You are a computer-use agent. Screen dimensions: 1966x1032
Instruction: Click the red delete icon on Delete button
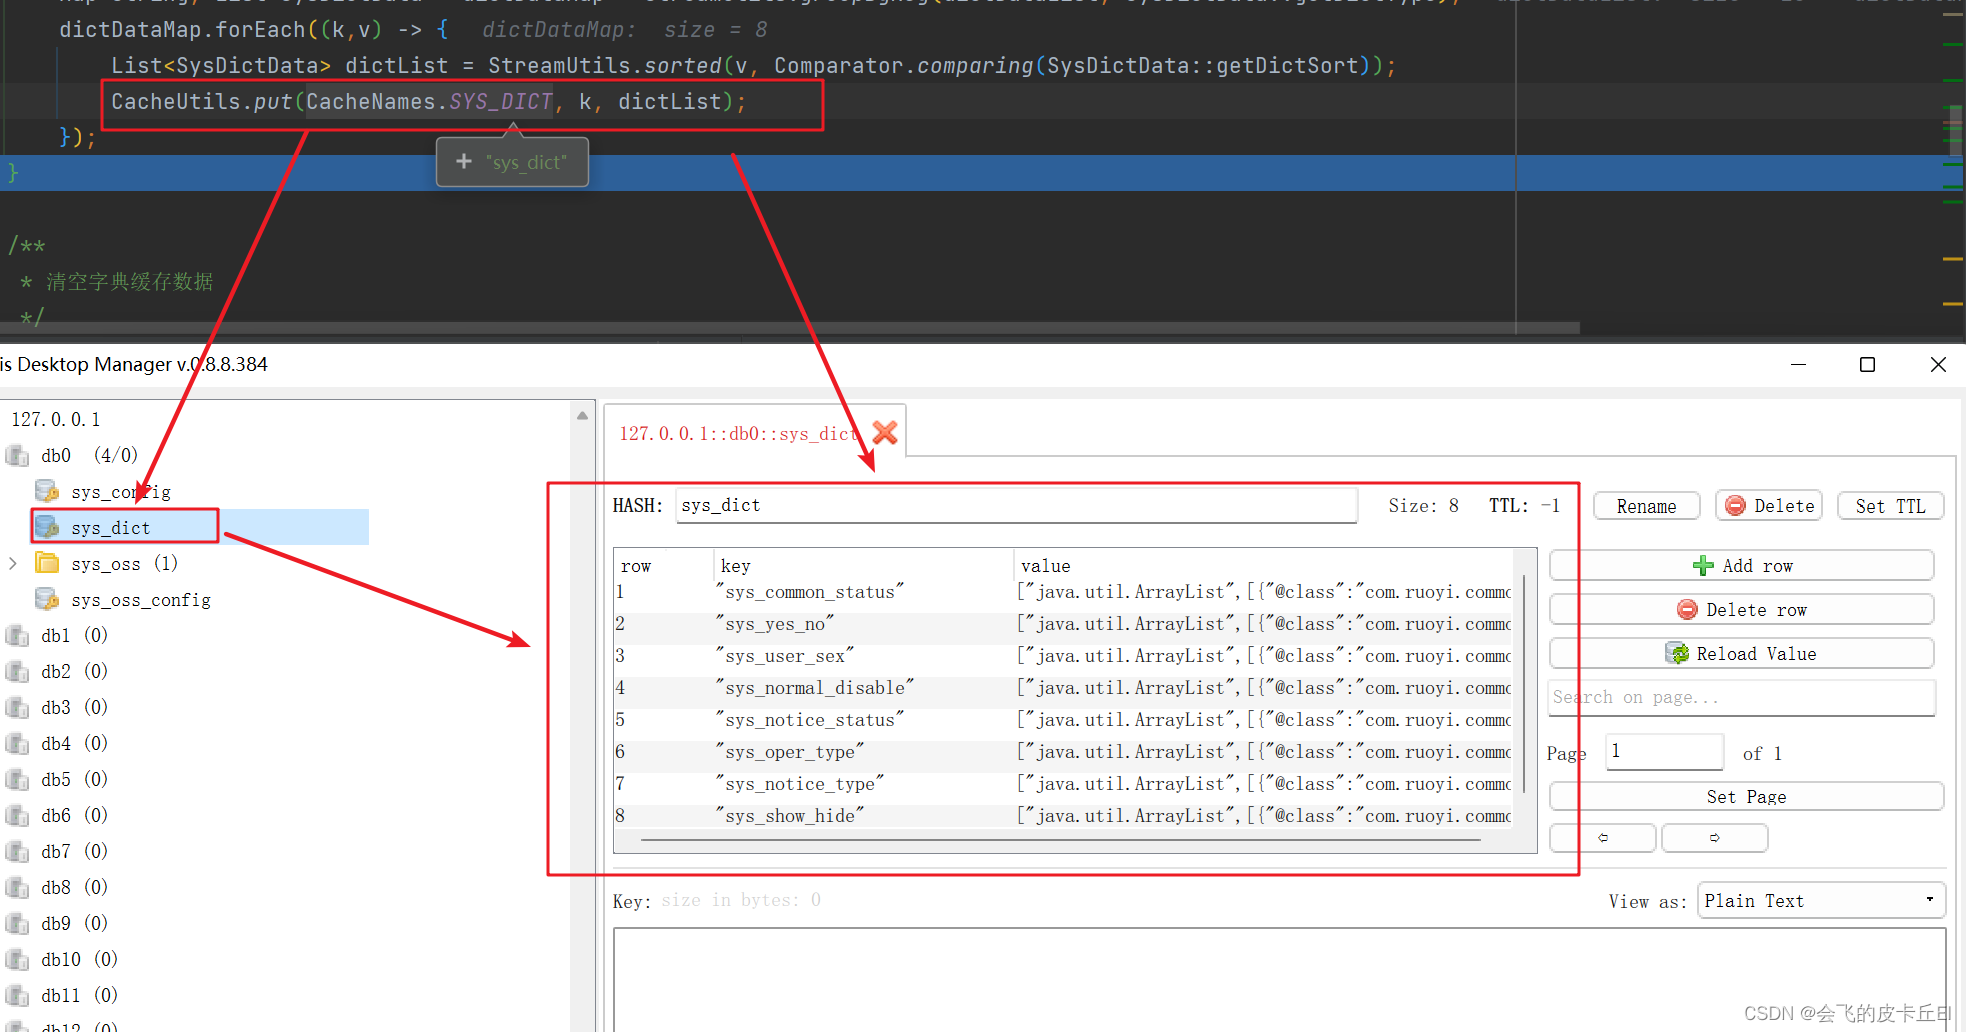tap(1736, 505)
